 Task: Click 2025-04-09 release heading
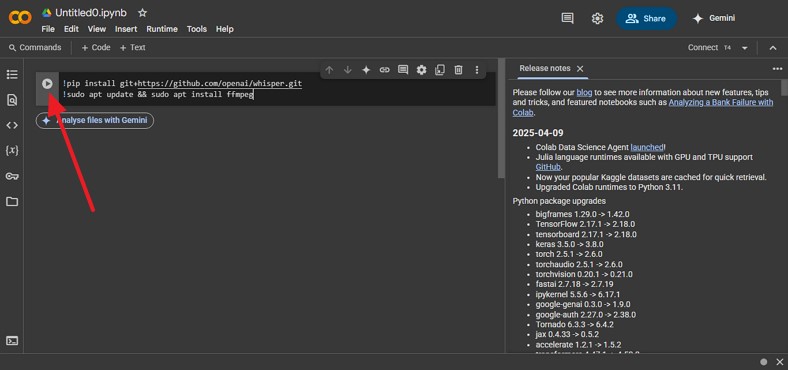pyautogui.click(x=538, y=133)
